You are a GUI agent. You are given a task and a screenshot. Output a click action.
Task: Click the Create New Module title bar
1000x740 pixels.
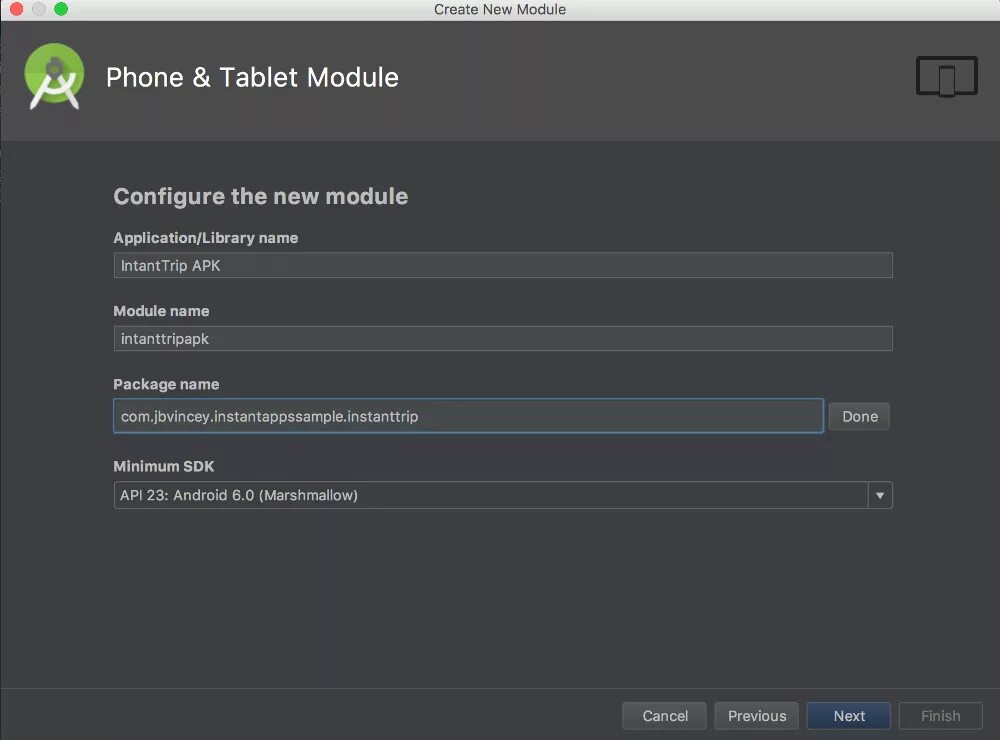[500, 9]
